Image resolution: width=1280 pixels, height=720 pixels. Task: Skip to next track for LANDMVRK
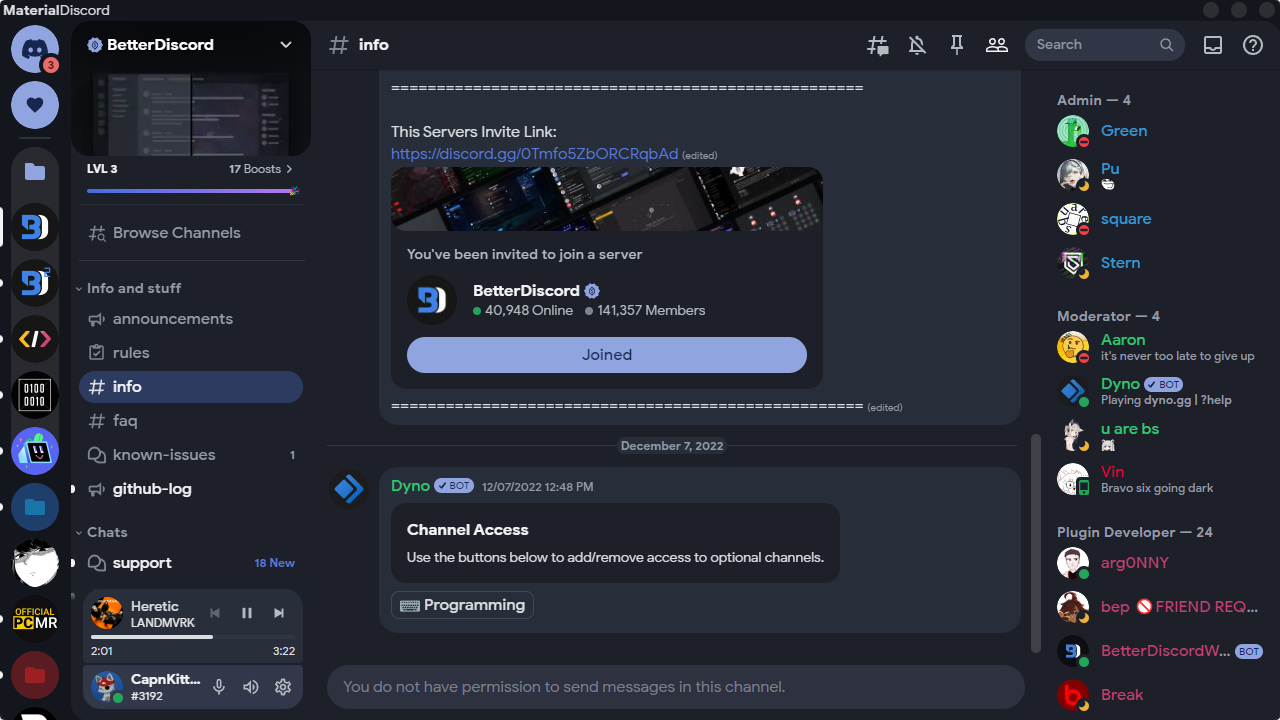[x=278, y=613]
